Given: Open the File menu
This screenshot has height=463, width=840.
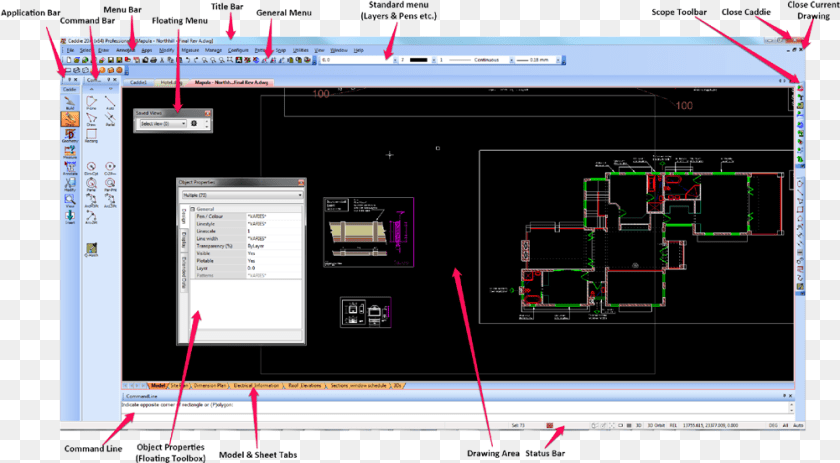Looking at the screenshot, I should pyautogui.click(x=70, y=50).
